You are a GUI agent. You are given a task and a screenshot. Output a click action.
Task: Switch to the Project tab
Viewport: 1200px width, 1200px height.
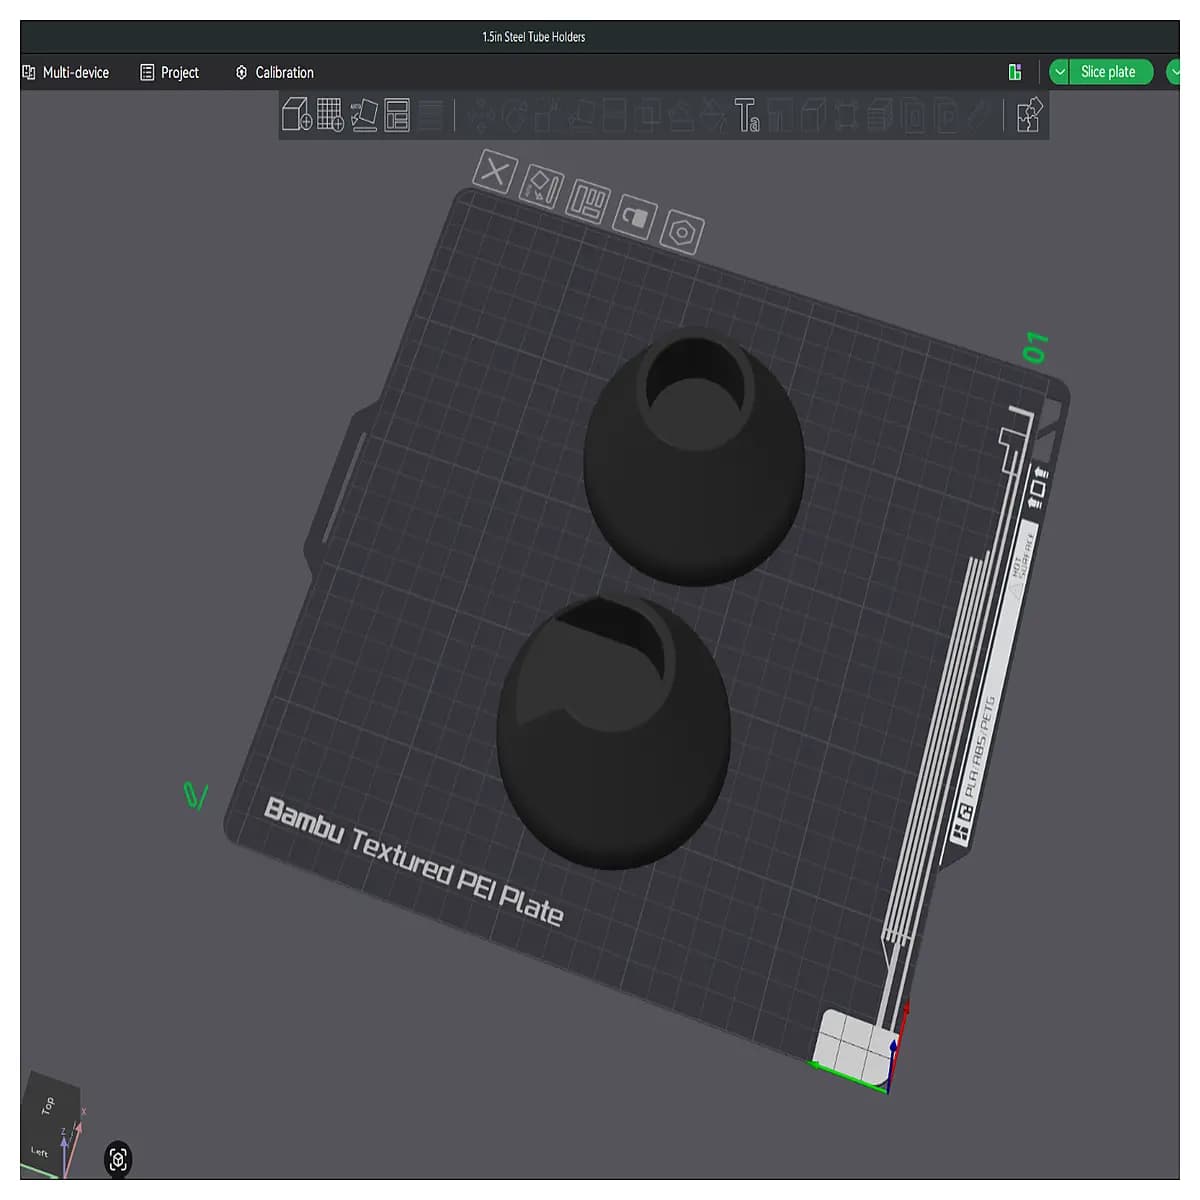pyautogui.click(x=169, y=72)
